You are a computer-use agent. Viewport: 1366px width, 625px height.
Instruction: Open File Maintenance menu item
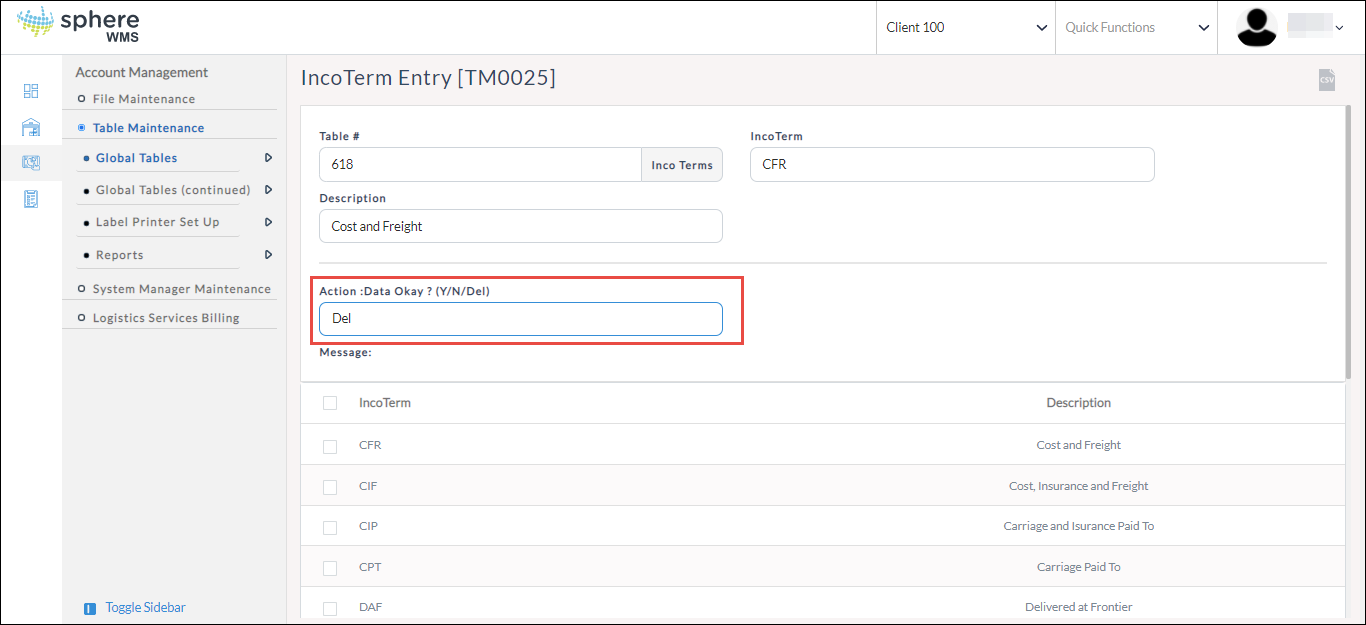point(143,99)
